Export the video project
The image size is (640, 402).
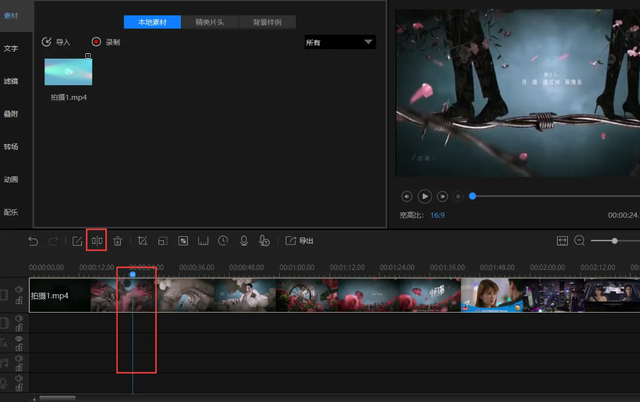(299, 241)
